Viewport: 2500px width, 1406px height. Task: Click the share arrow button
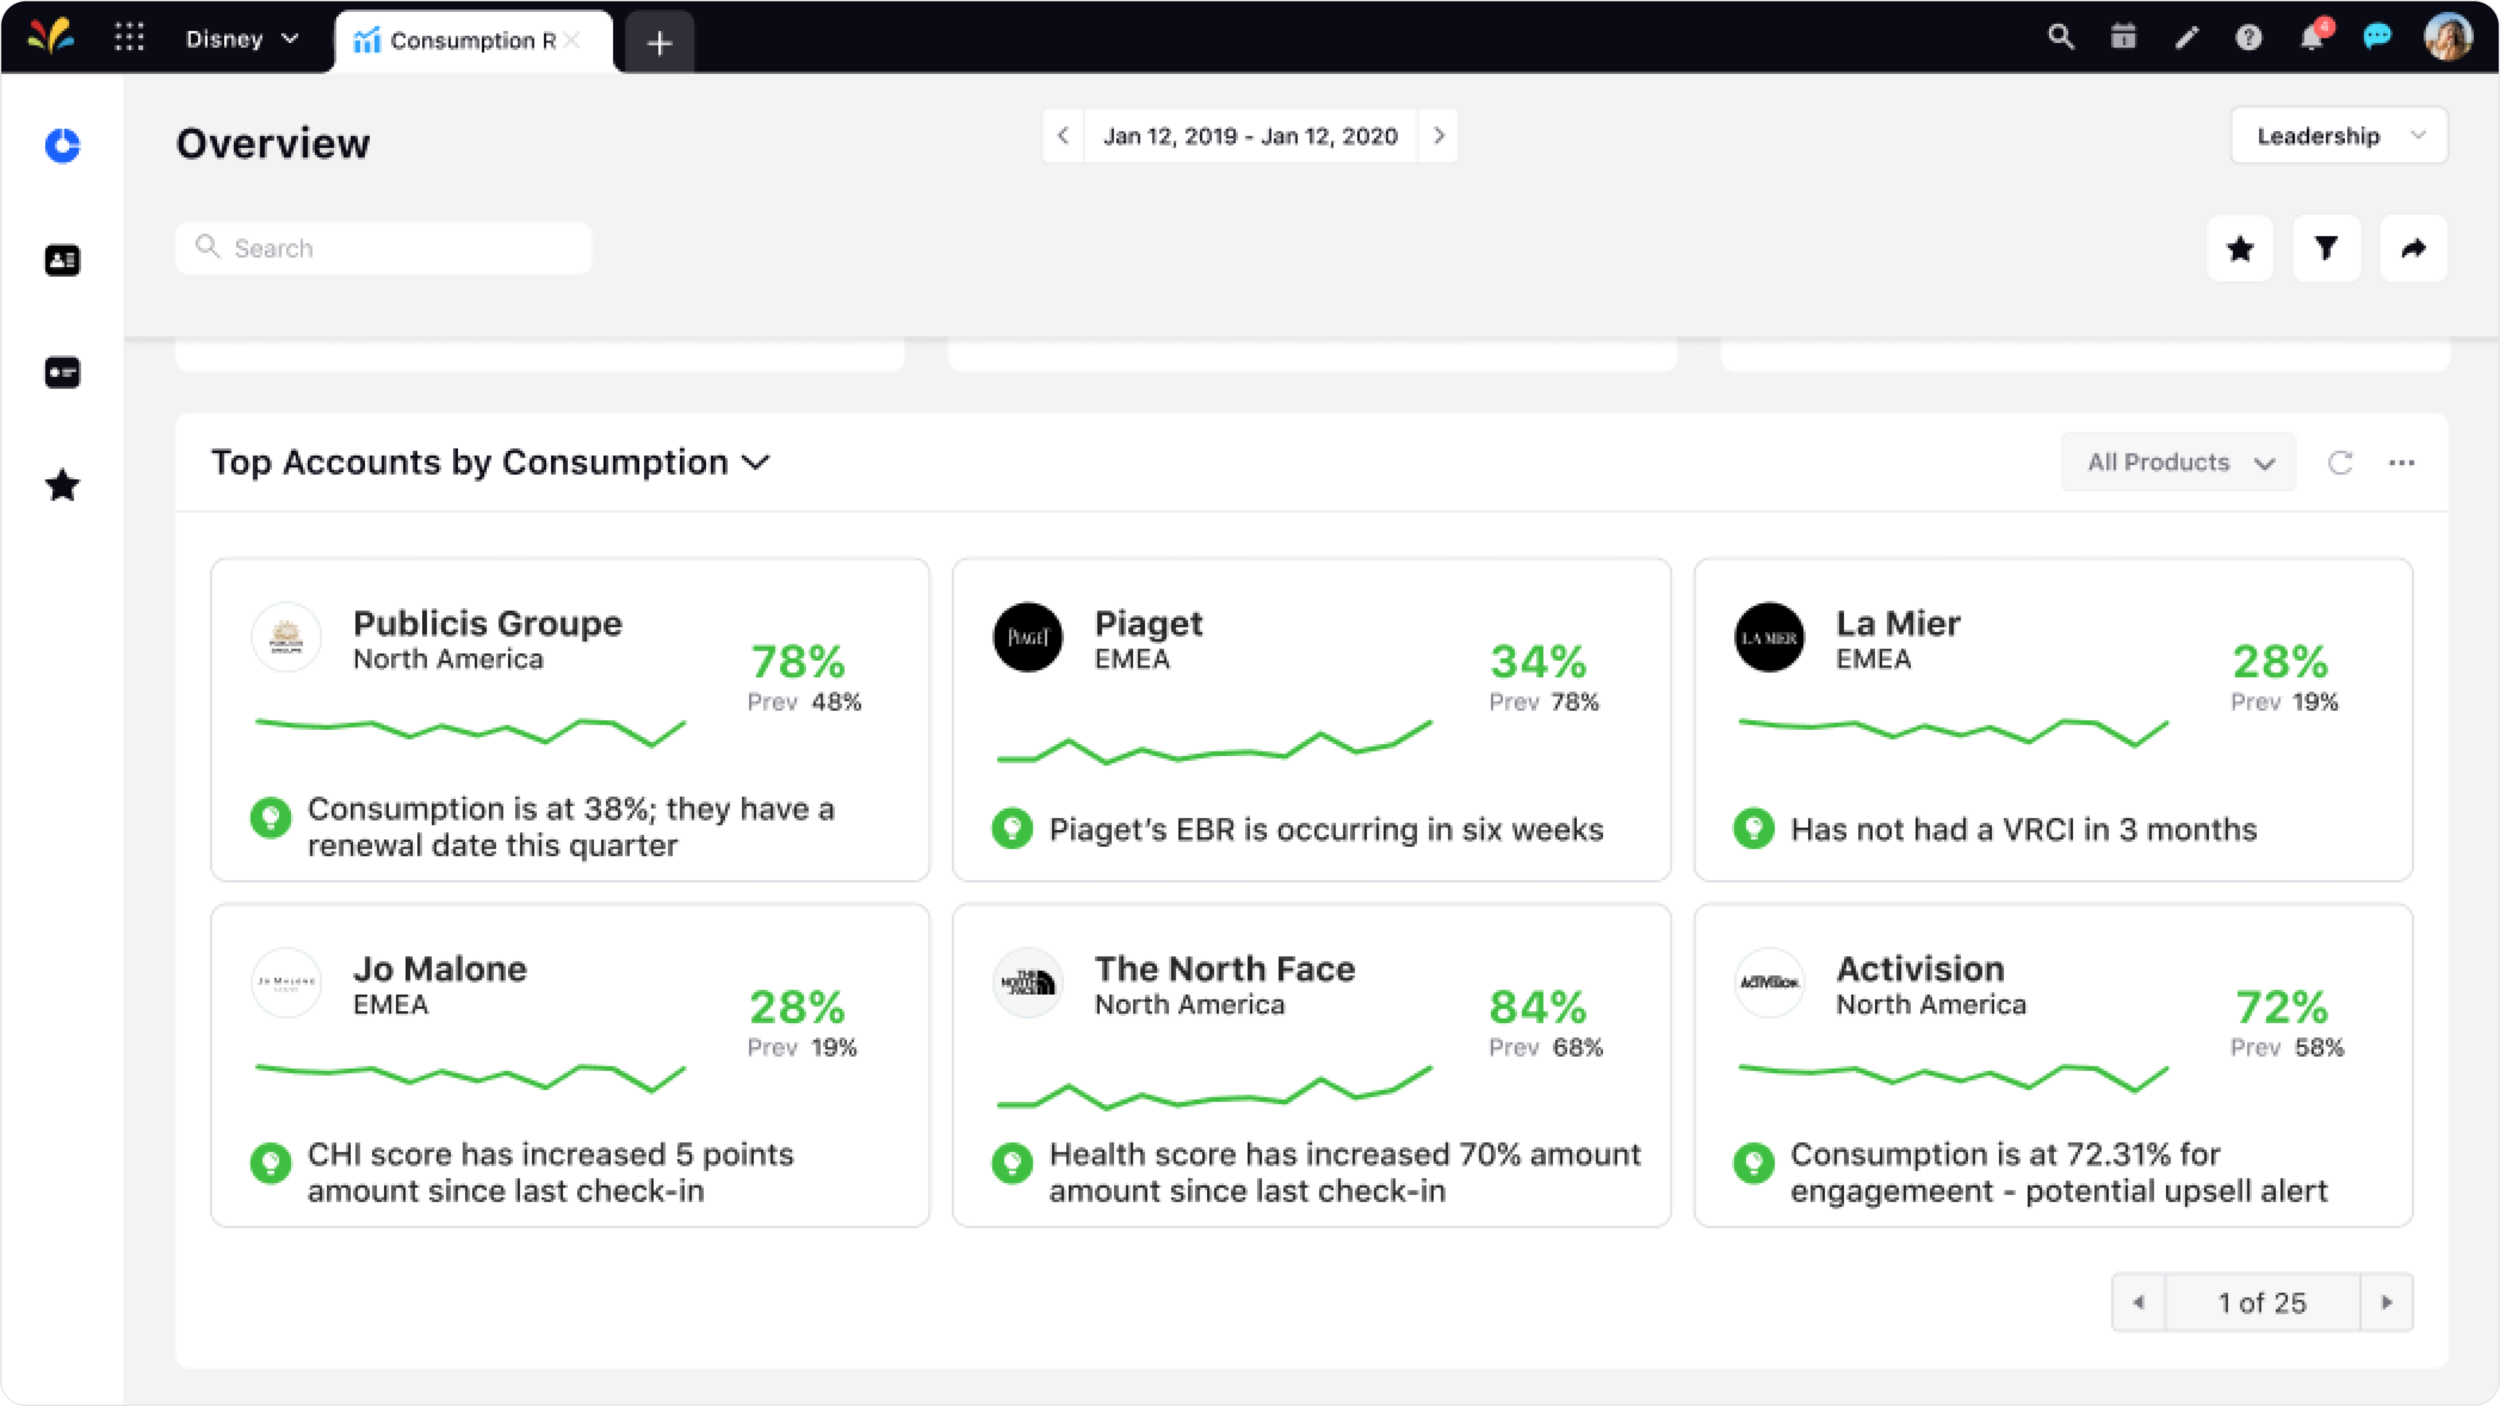(x=2413, y=248)
